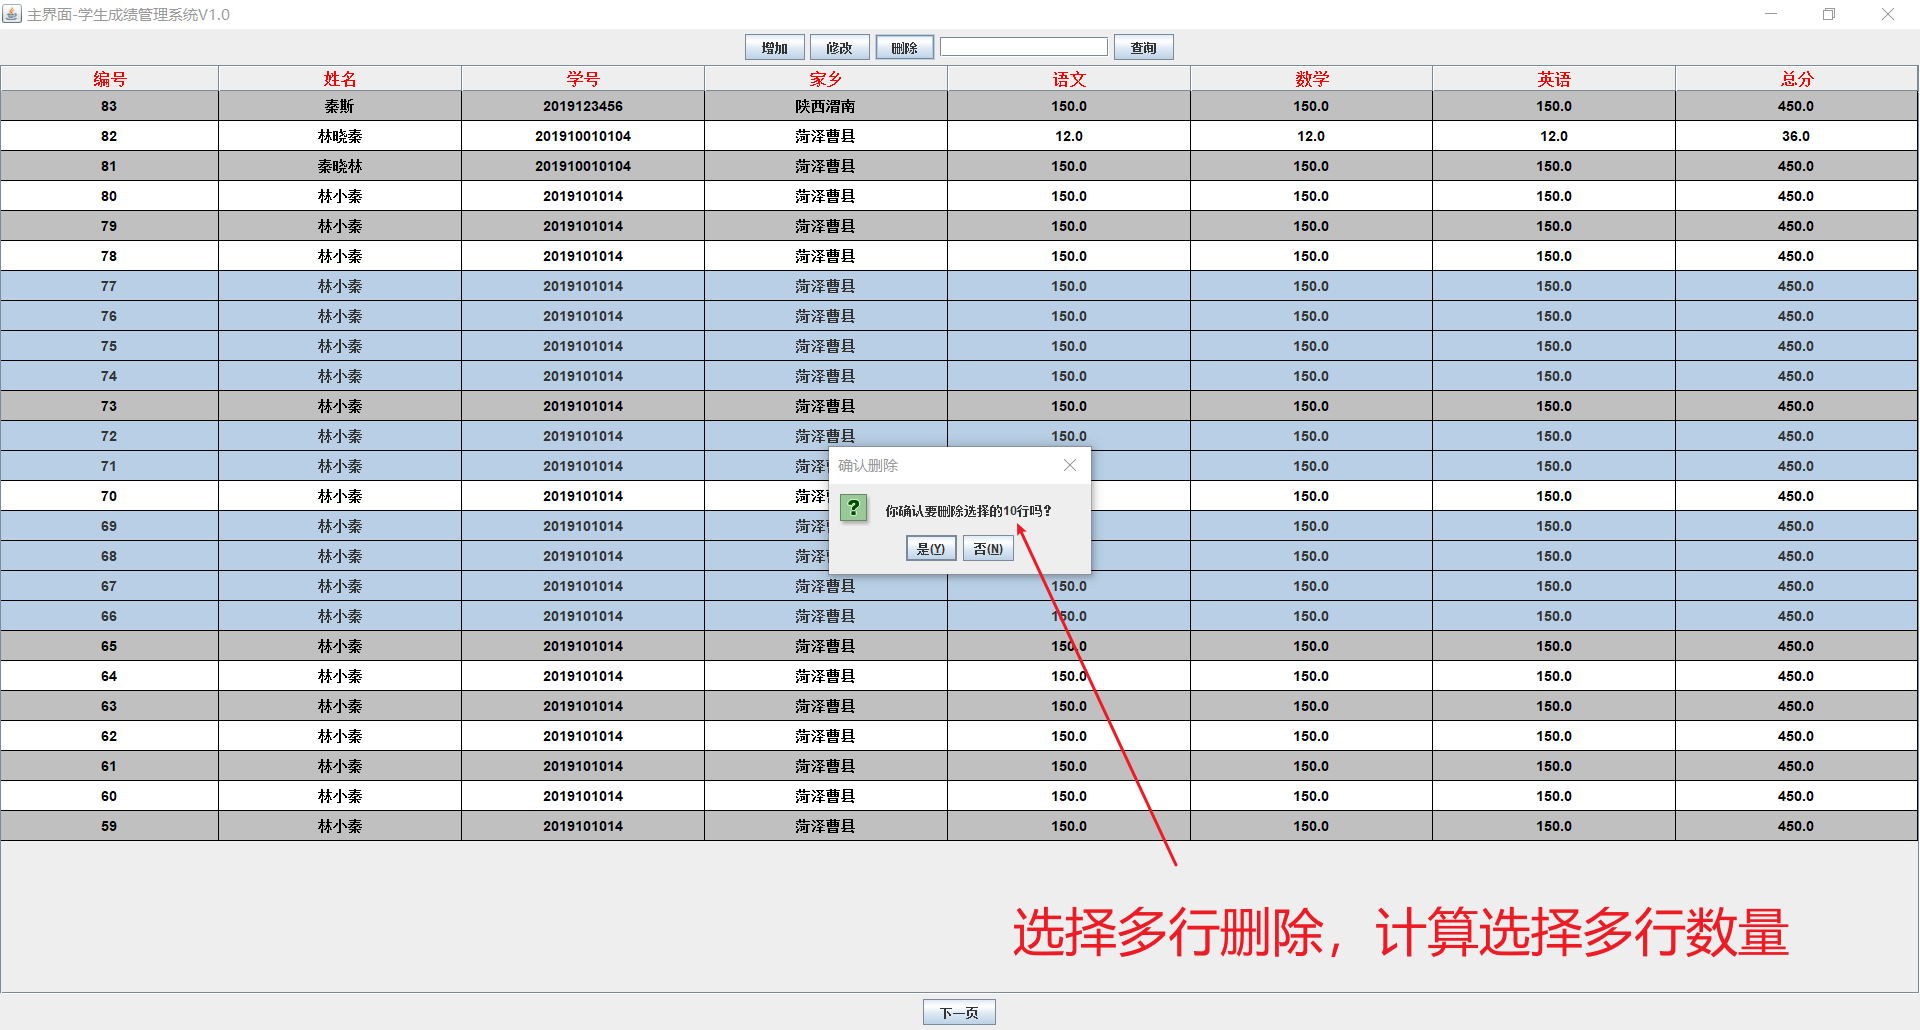Click hometown 菏泽曹县 in row 62
This screenshot has height=1030, width=1920.
click(825, 736)
